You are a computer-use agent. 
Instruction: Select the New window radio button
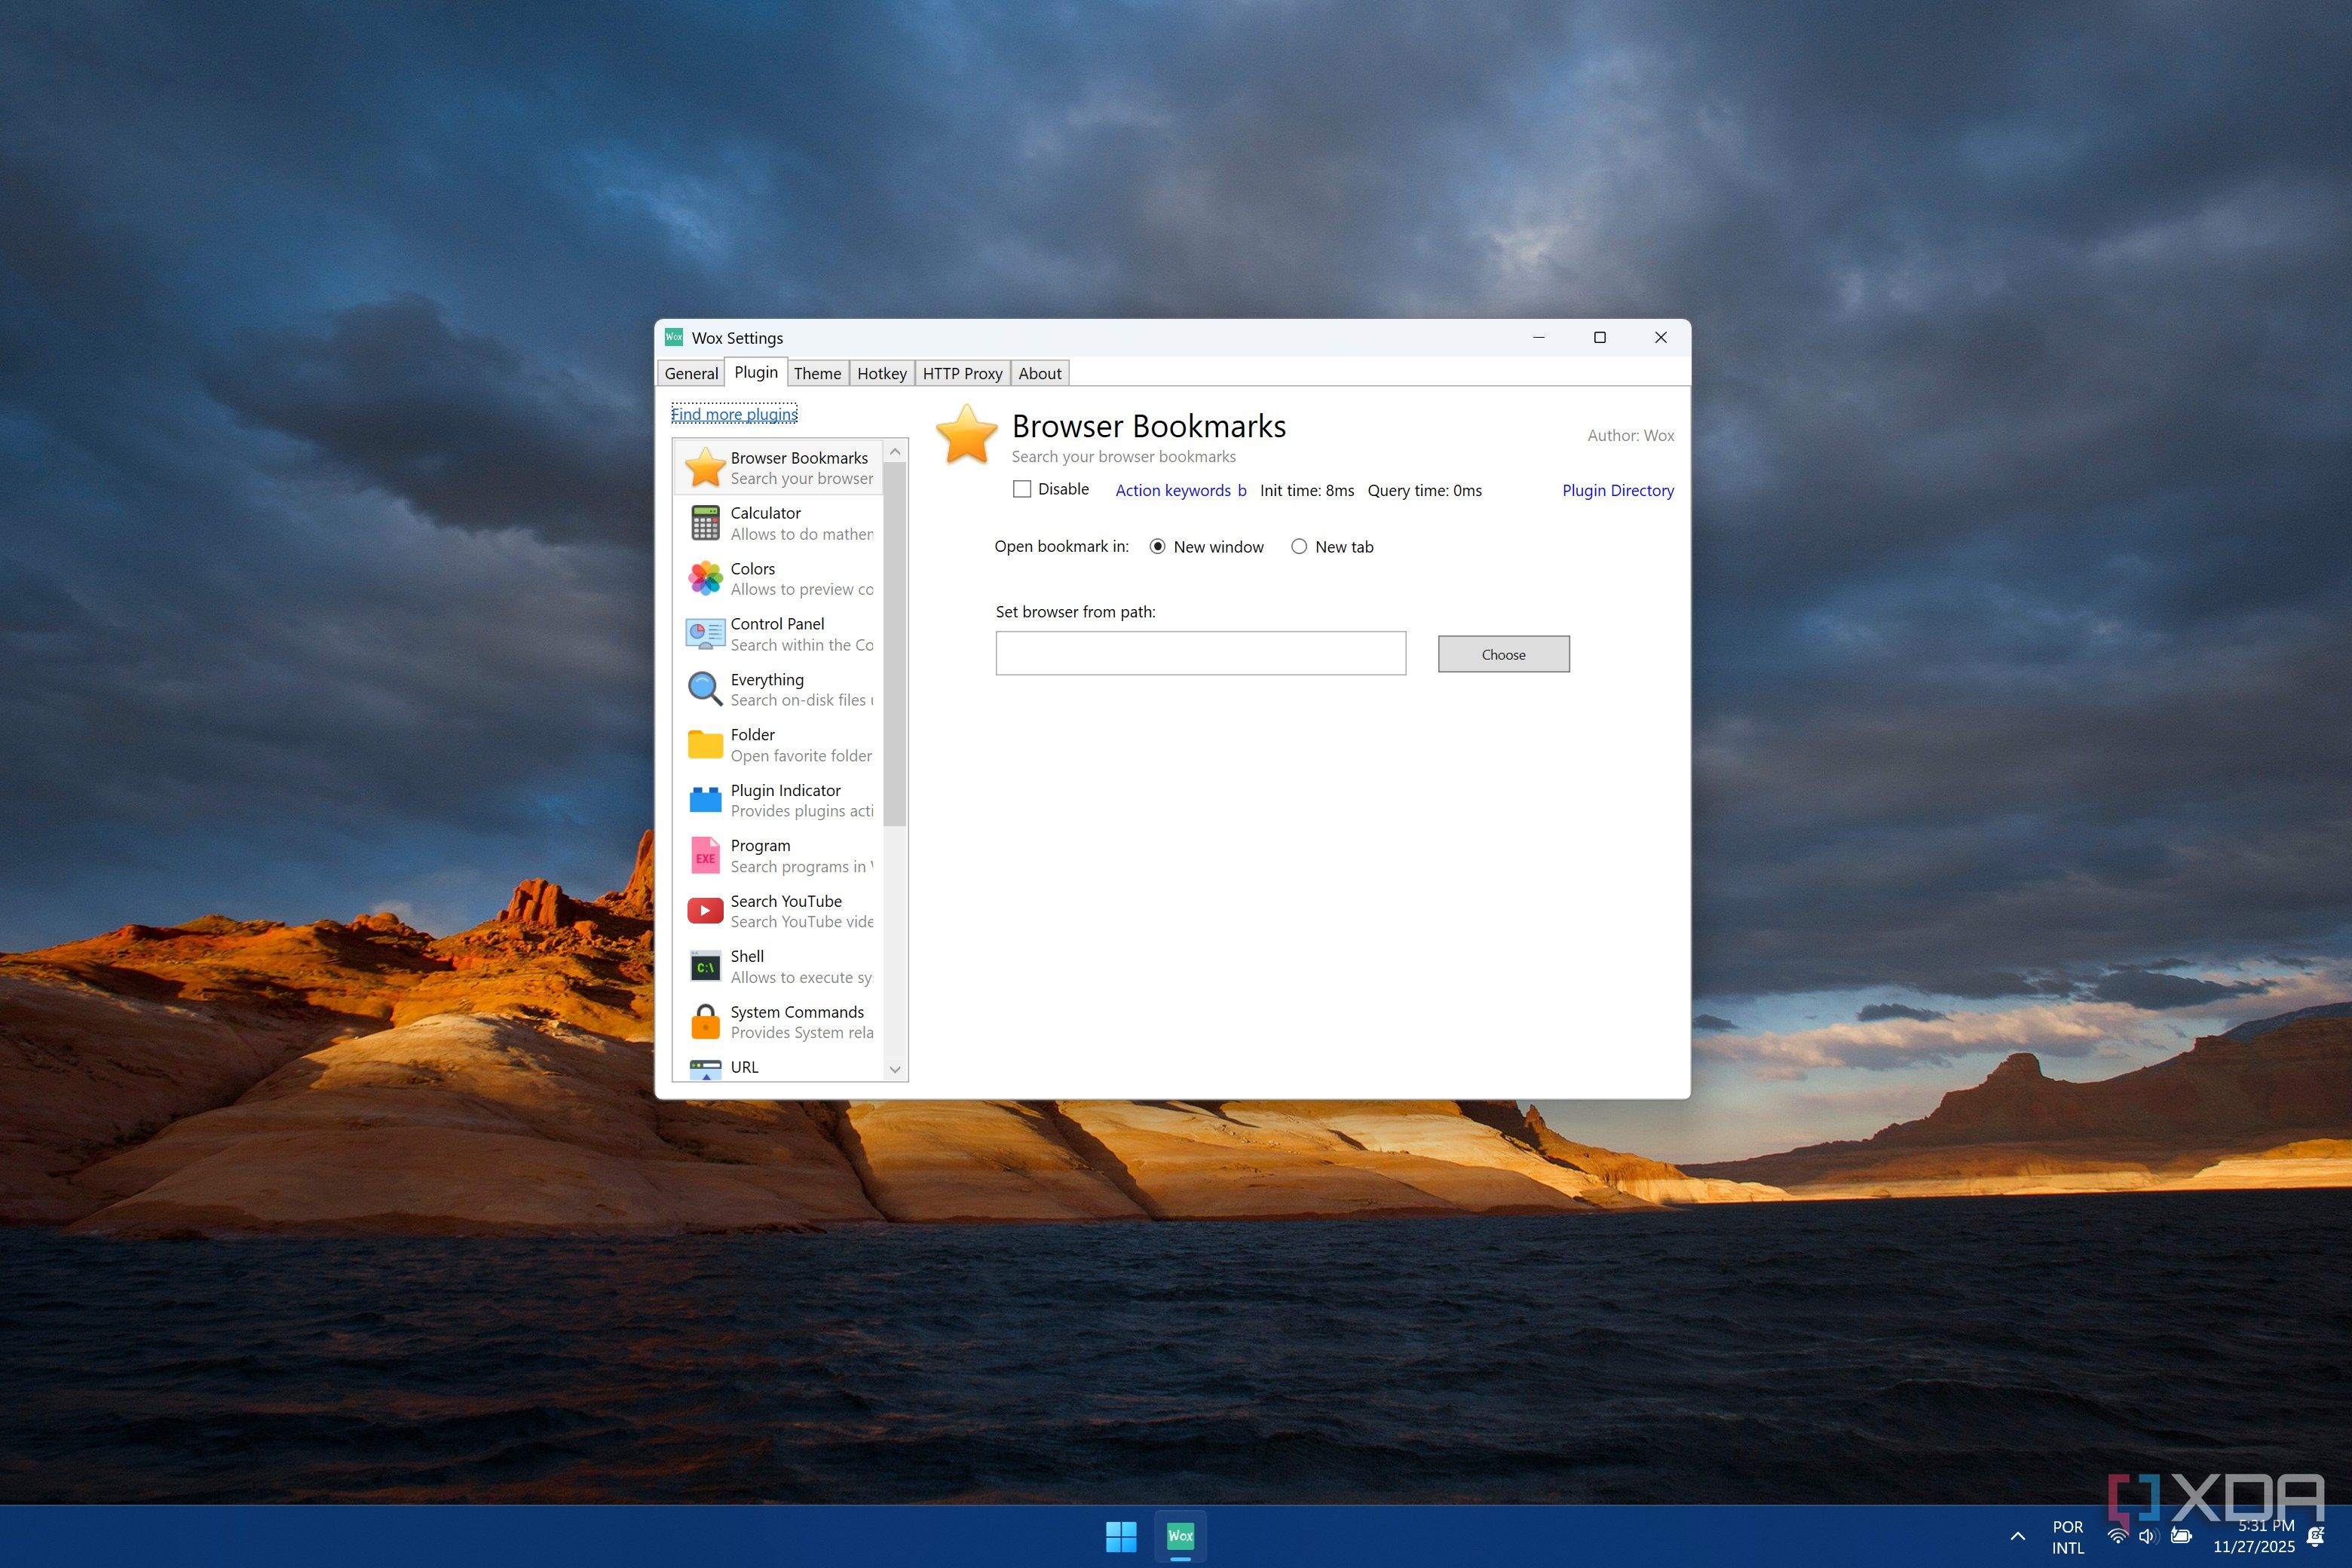pos(1157,546)
